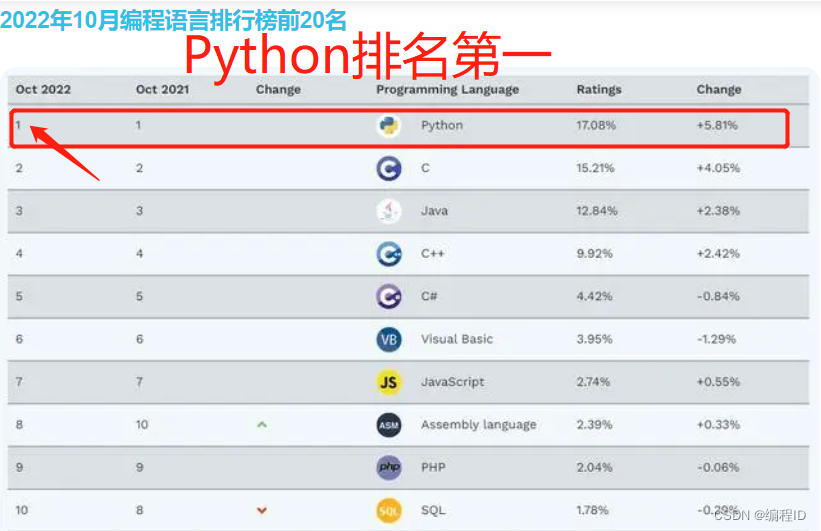Click the rating value 15.21%

coord(595,169)
